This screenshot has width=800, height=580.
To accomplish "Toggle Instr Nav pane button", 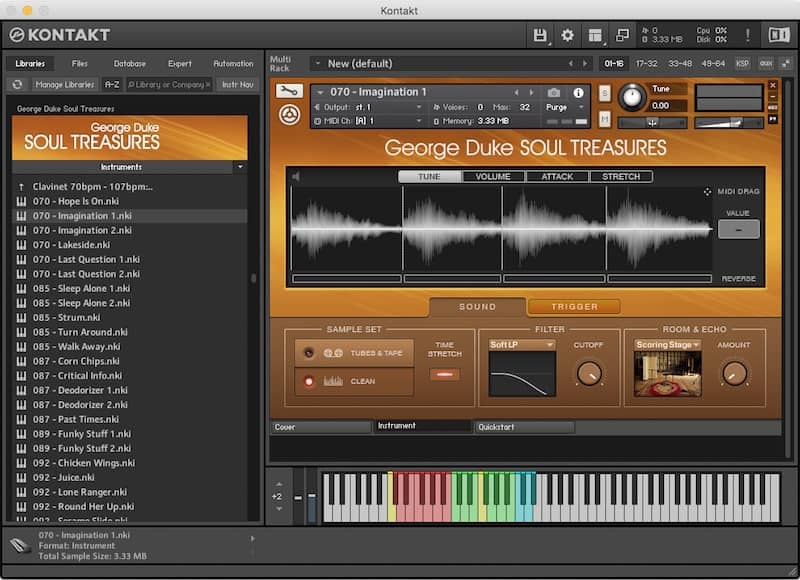I will point(237,84).
